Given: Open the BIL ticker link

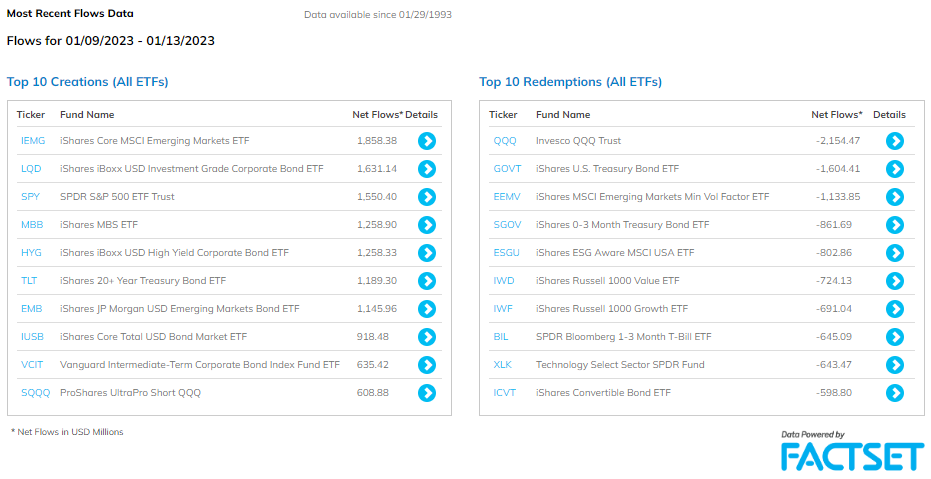Looking at the screenshot, I should tap(501, 337).
